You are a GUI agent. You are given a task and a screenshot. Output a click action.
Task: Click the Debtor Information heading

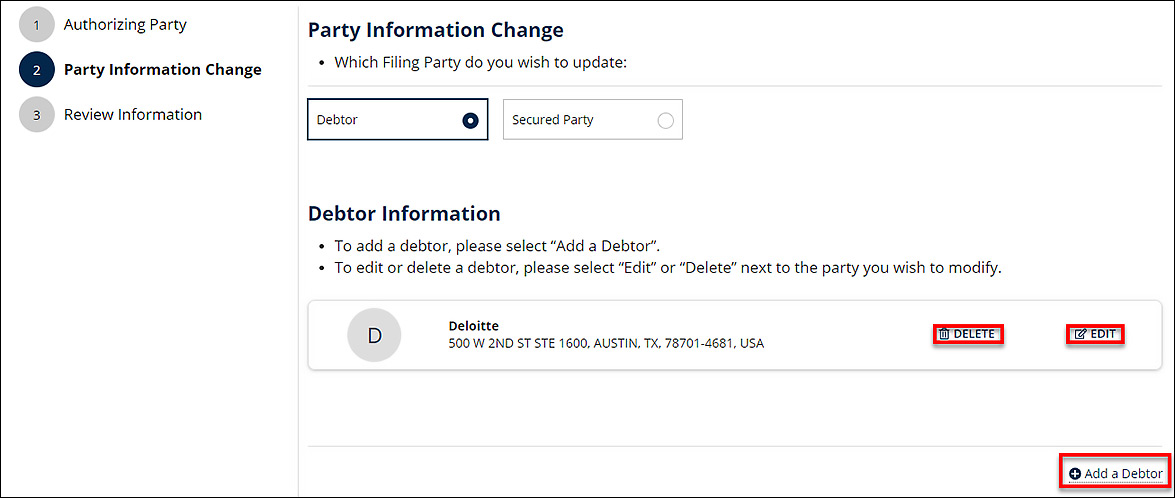(x=404, y=214)
